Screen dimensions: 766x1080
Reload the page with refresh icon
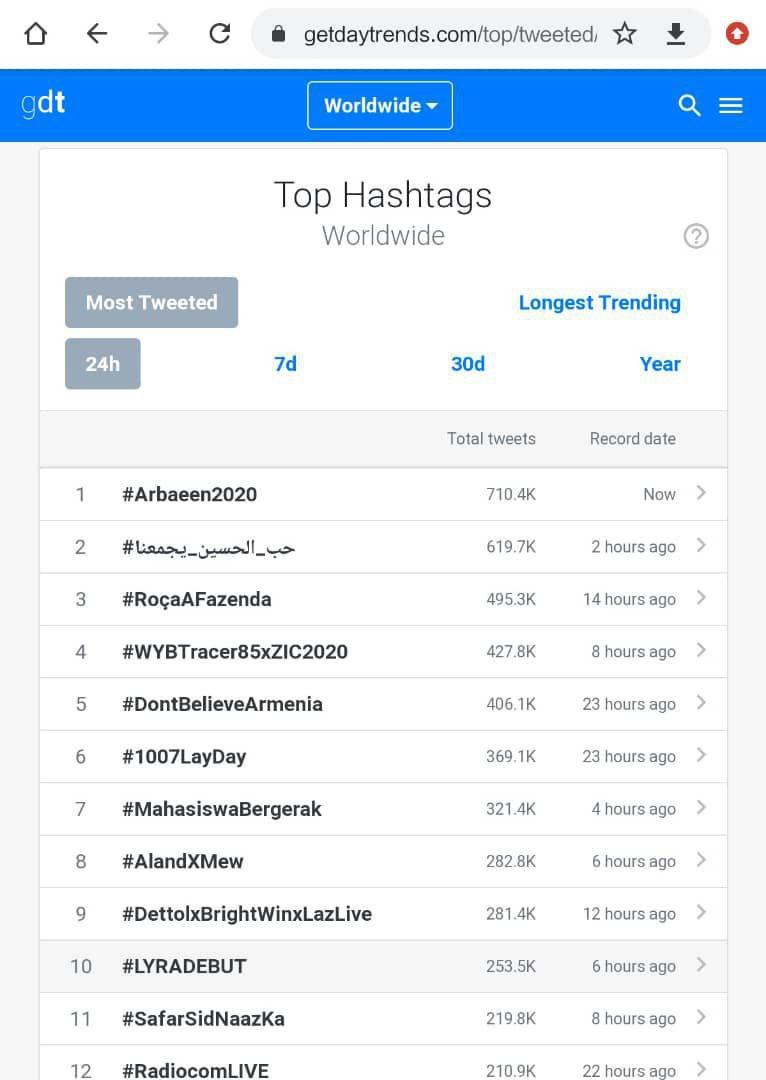[x=220, y=33]
